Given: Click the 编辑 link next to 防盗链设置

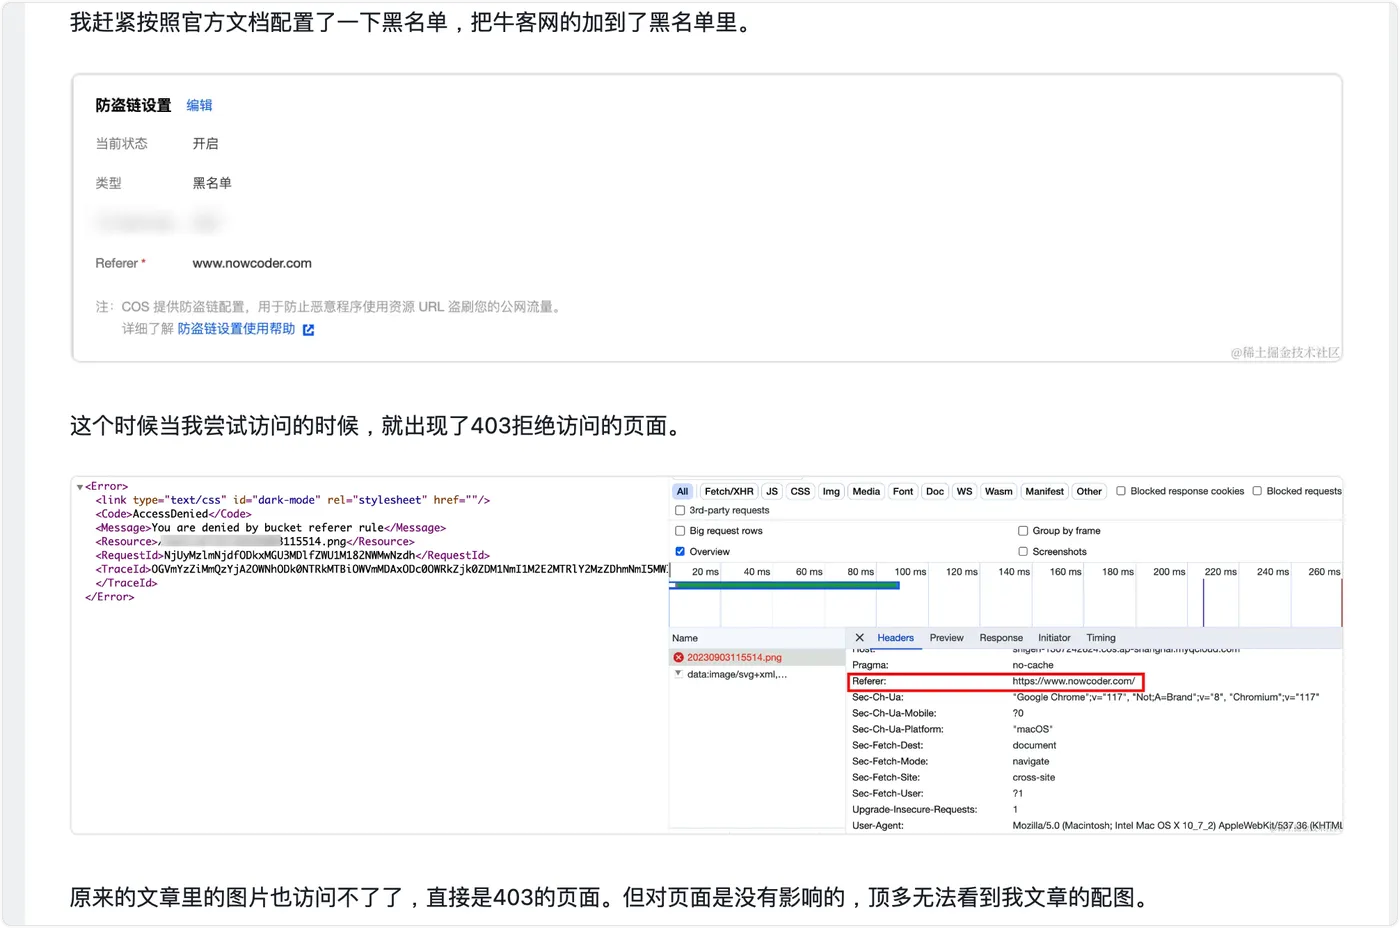Looking at the screenshot, I should (x=199, y=105).
